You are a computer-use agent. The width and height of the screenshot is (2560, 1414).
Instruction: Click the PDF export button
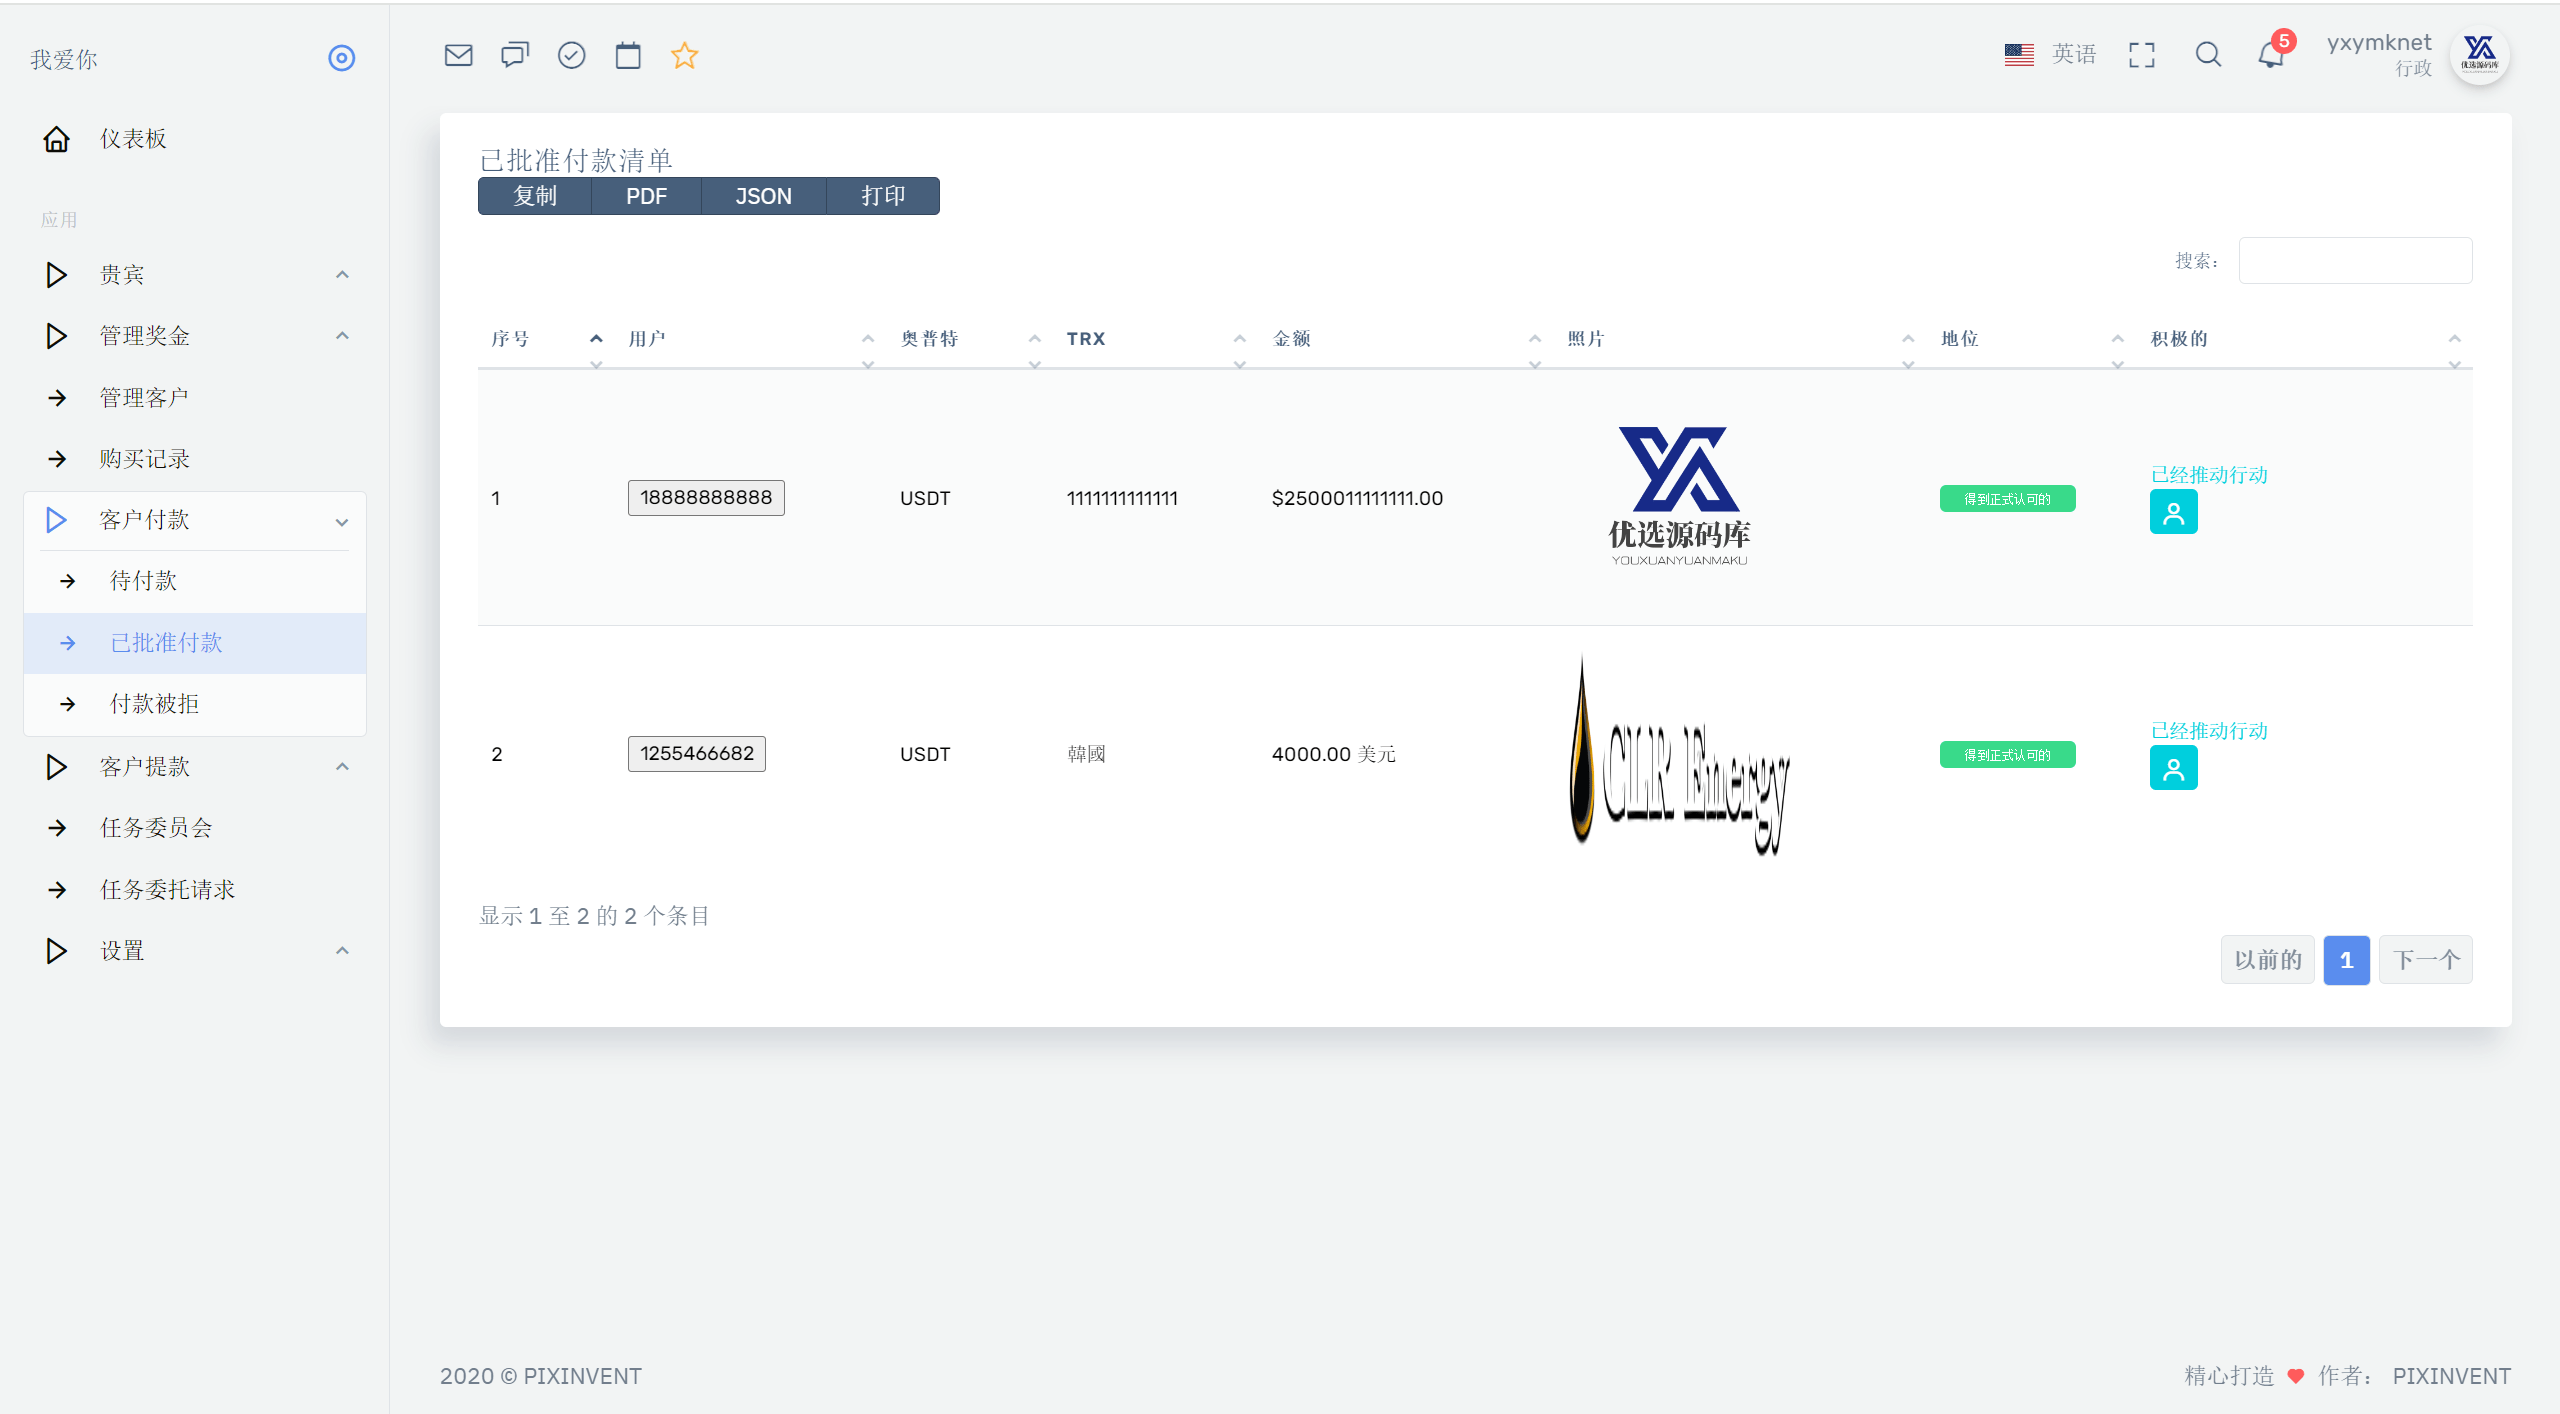[x=646, y=196]
